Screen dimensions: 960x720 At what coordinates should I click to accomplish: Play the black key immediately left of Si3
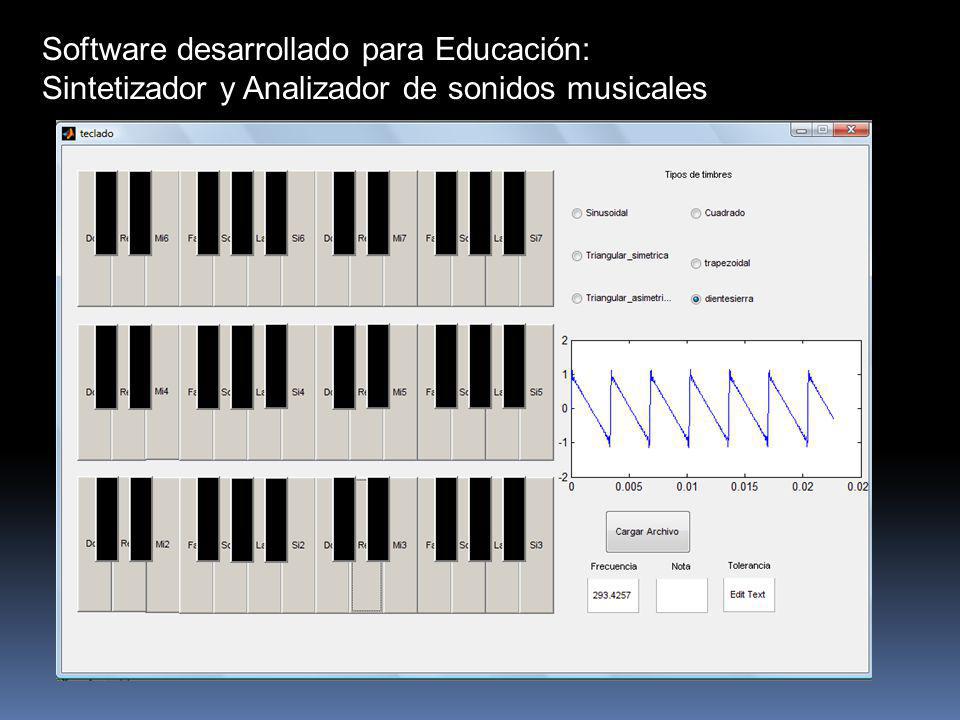tap(514, 519)
